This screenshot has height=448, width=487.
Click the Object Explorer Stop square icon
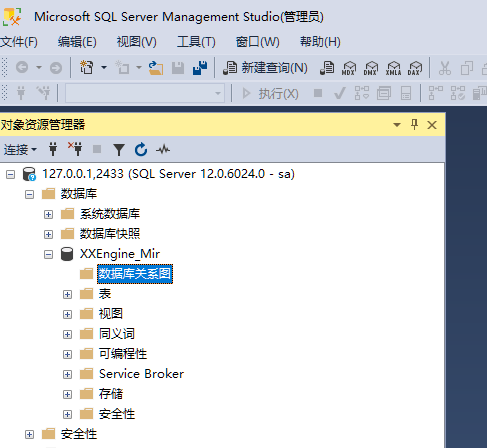pos(97,149)
